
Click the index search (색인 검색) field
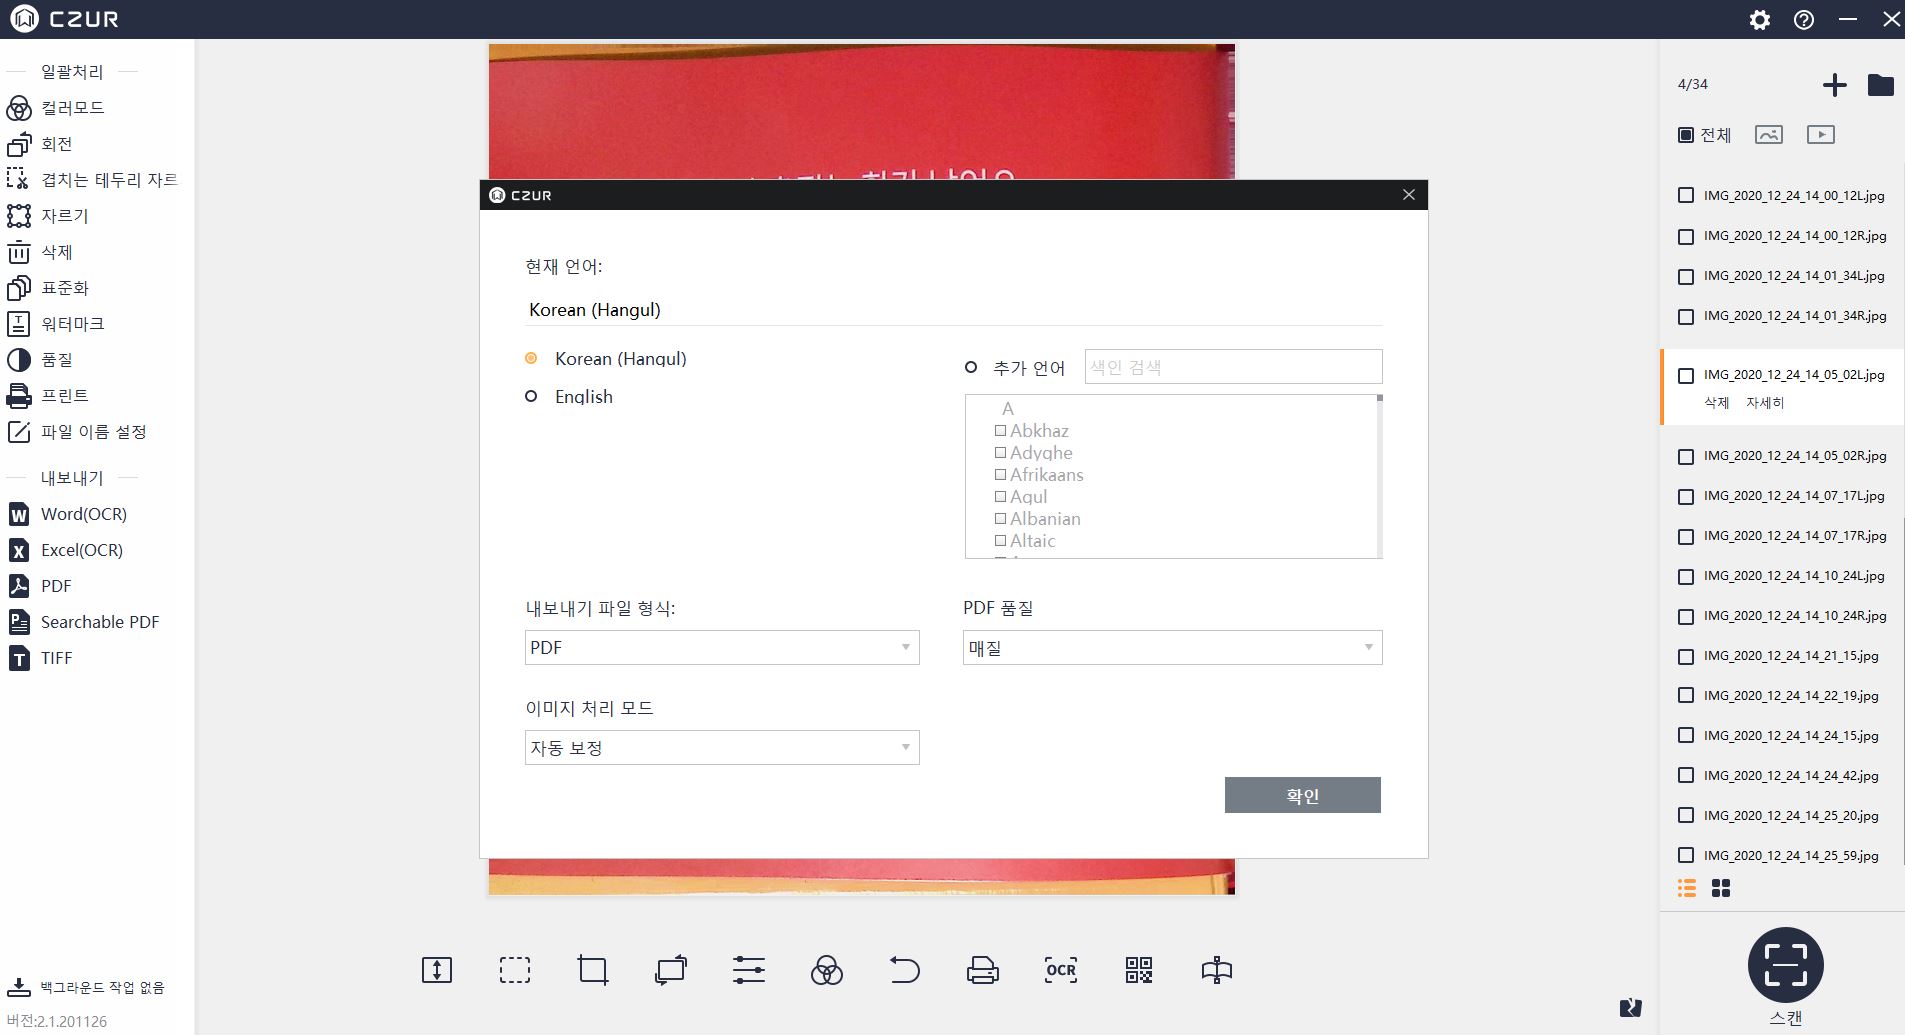pos(1234,367)
